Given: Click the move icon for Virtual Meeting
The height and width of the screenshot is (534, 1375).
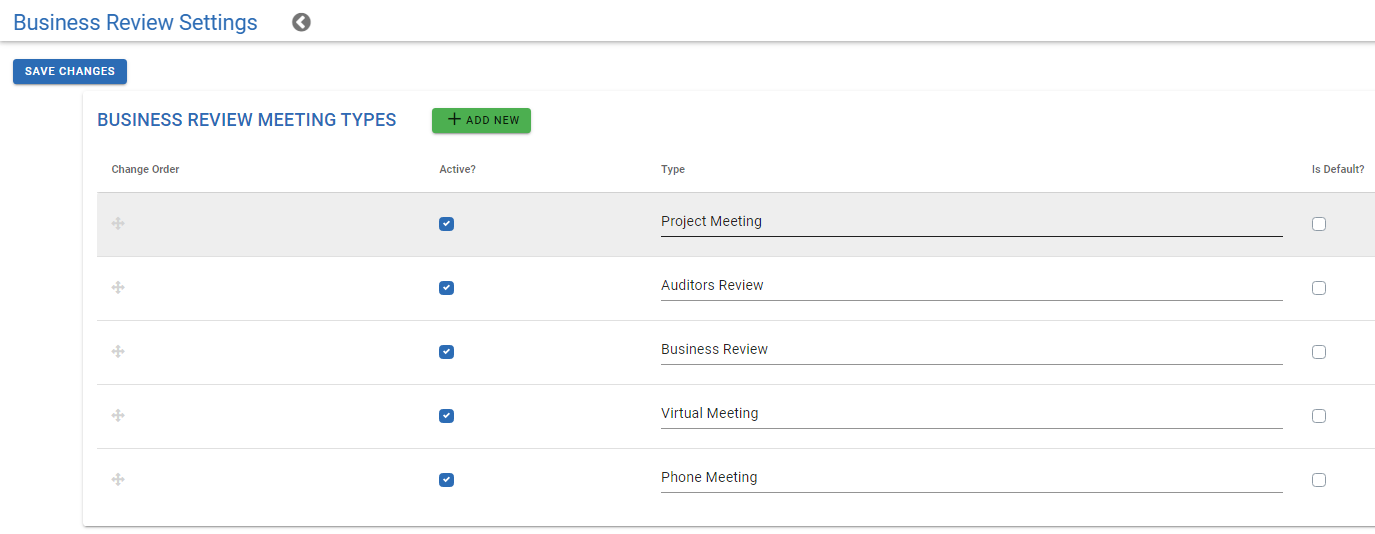Looking at the screenshot, I should pyautogui.click(x=118, y=416).
